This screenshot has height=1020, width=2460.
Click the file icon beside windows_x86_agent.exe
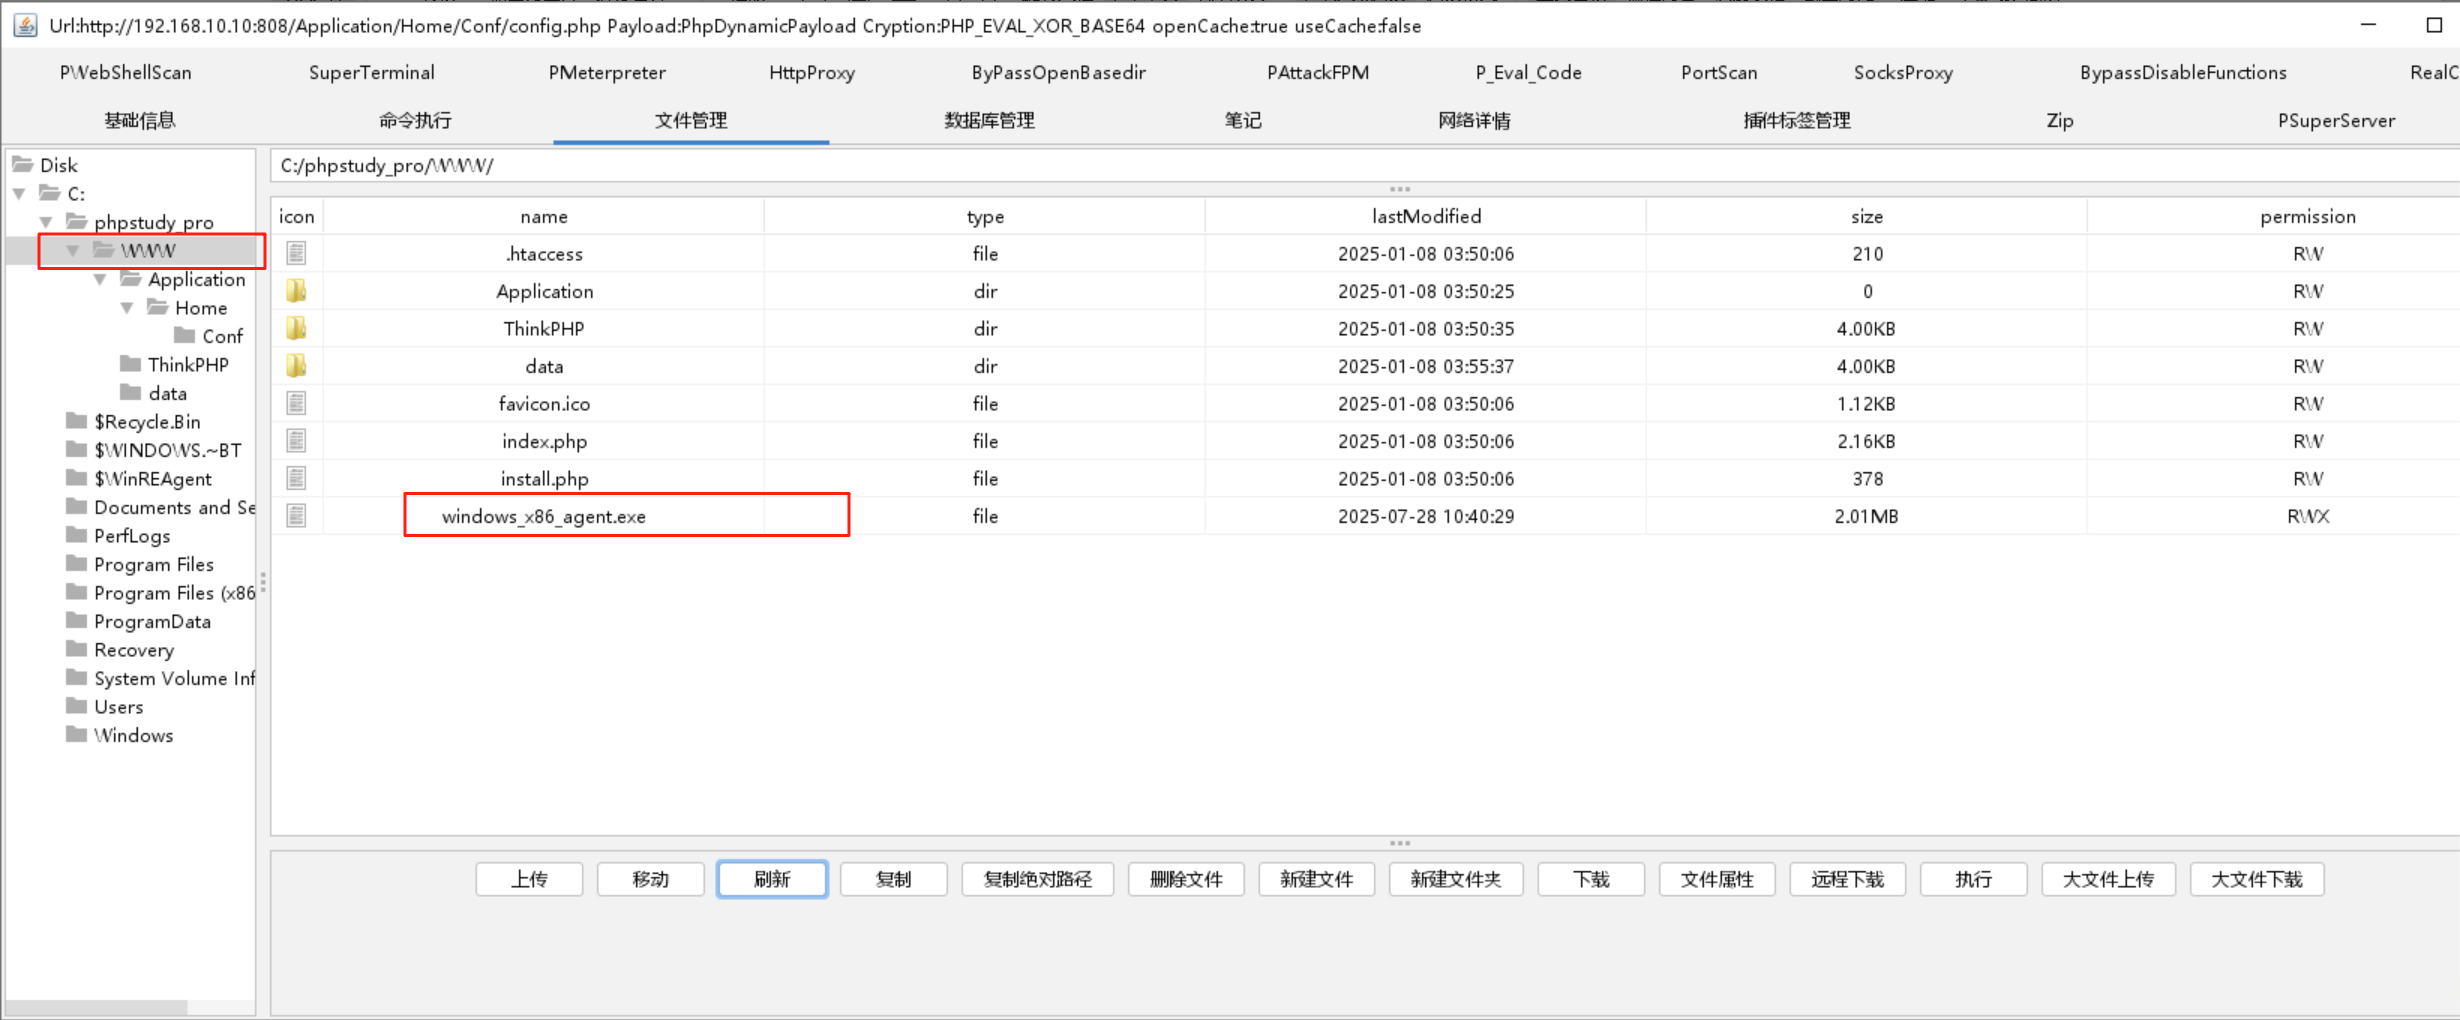296,516
